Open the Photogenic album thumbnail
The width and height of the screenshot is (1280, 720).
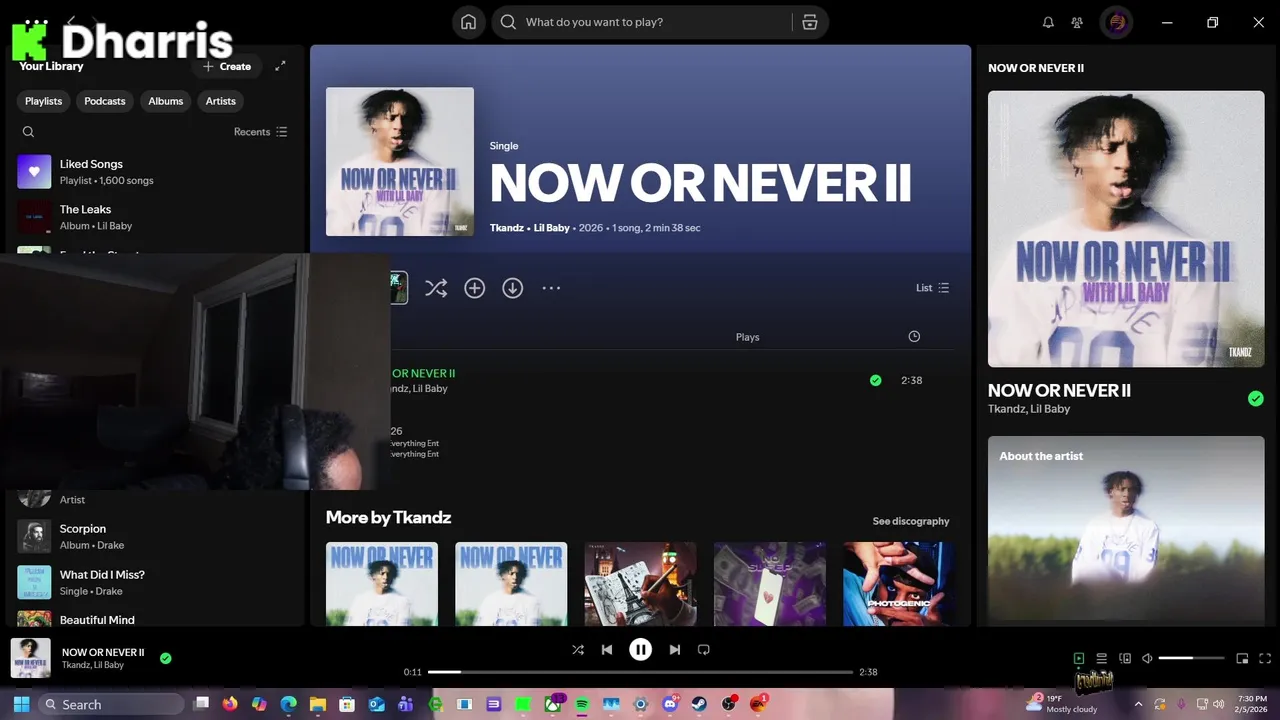point(899,584)
